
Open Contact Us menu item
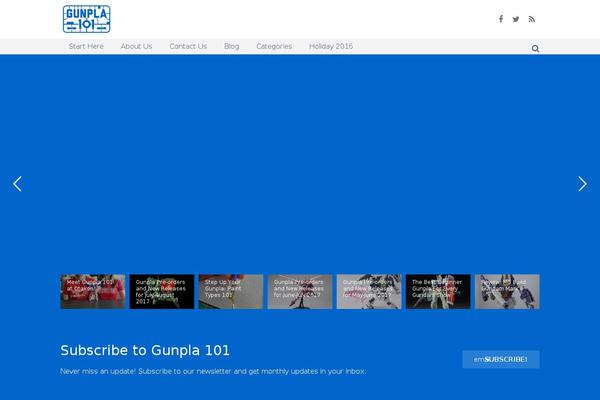(188, 46)
